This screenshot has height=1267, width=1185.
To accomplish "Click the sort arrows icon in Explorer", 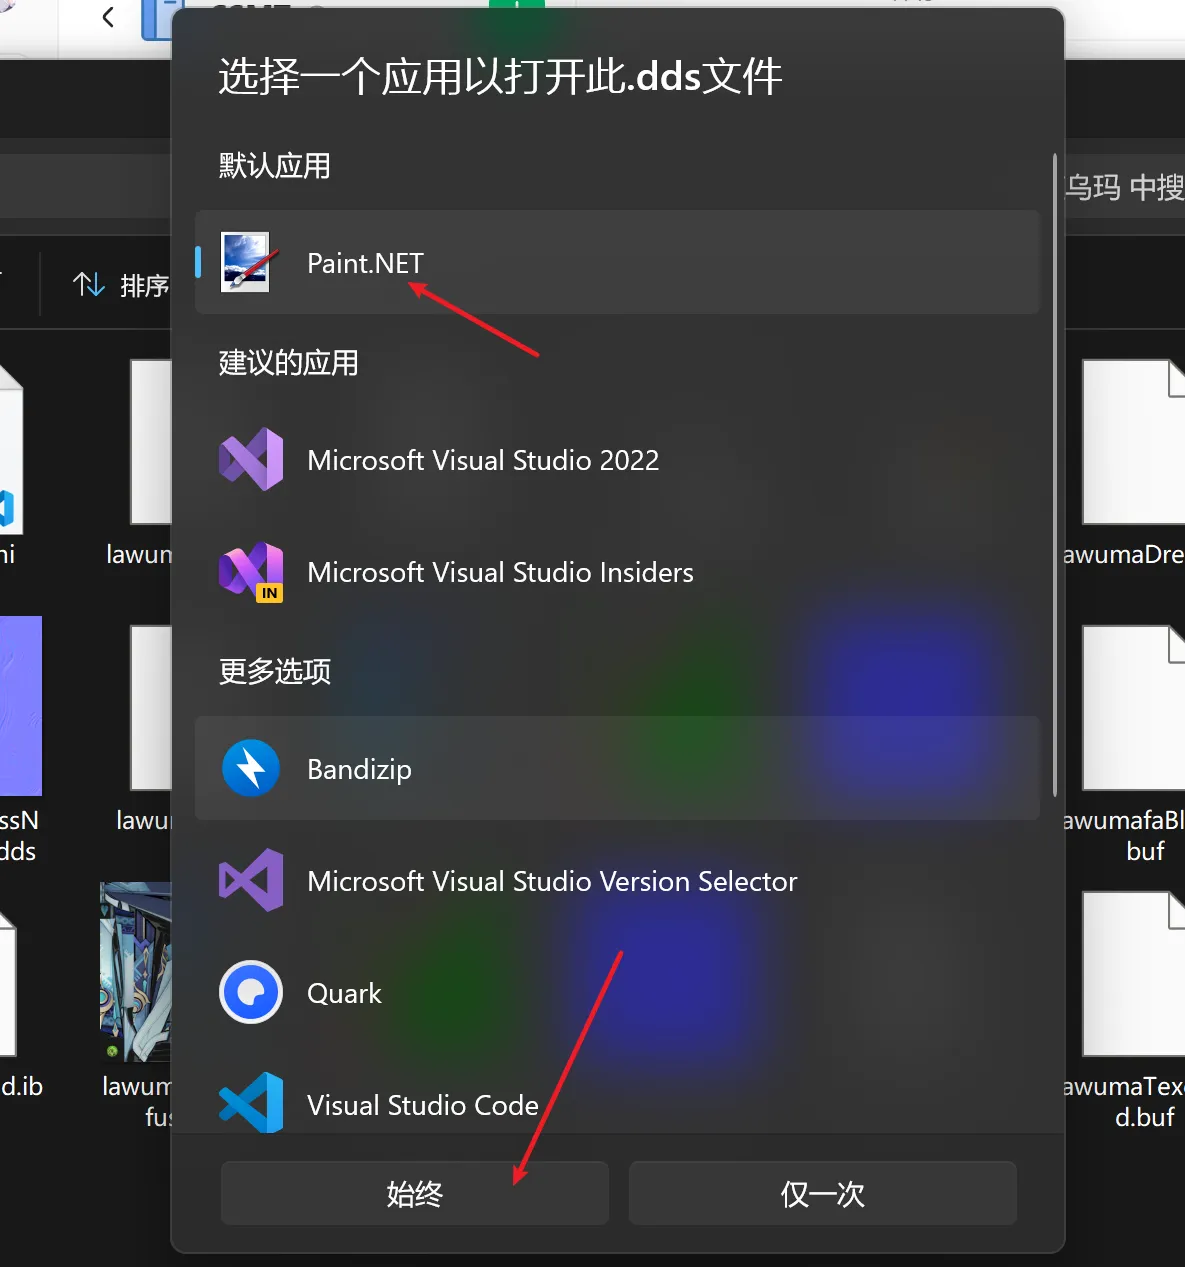I will coord(89,285).
